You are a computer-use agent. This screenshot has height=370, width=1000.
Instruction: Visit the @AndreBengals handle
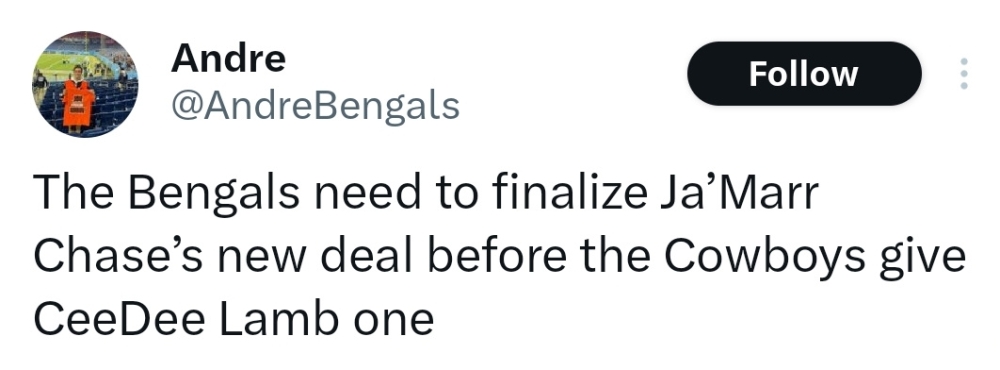point(315,105)
